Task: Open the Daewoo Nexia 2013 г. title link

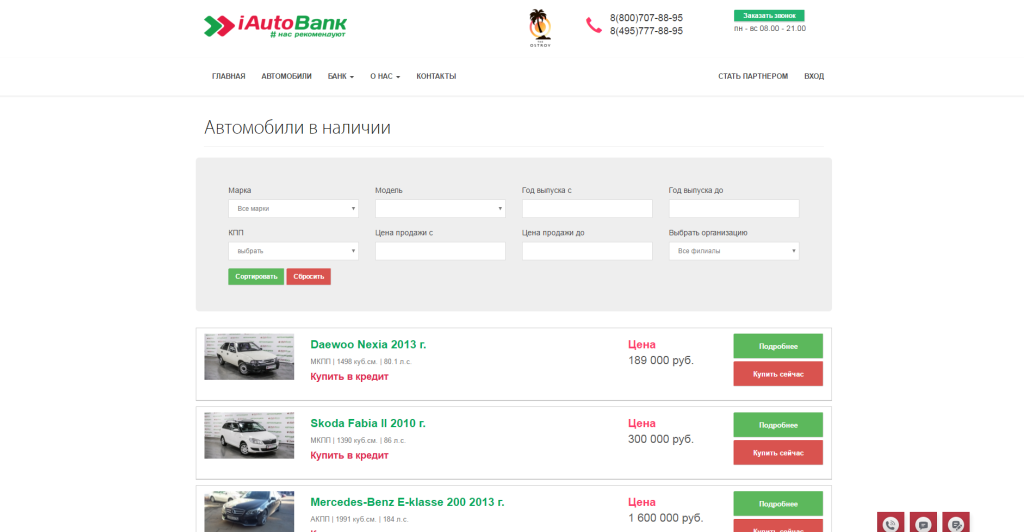Action: click(x=368, y=345)
